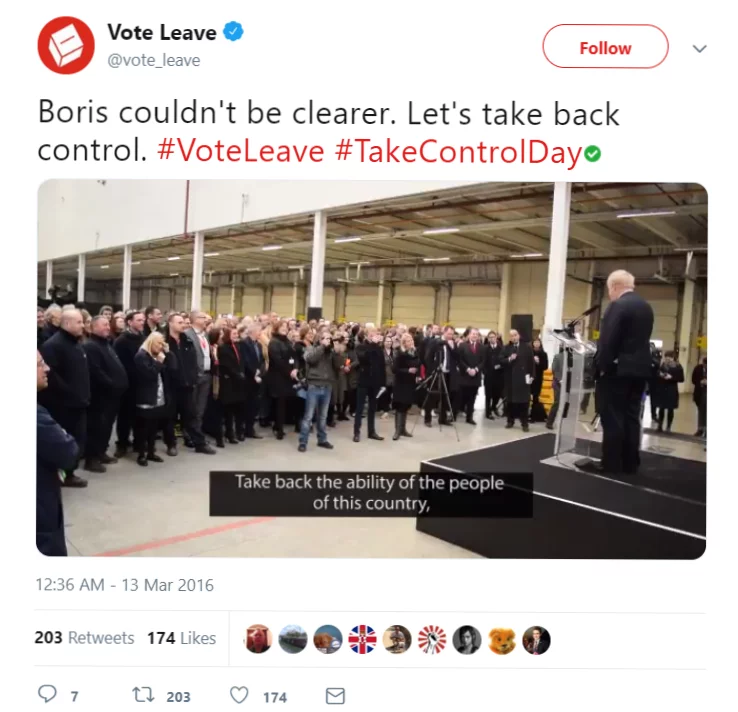
Task: Open the teddy bear avatar liker profile
Action: 502,640
